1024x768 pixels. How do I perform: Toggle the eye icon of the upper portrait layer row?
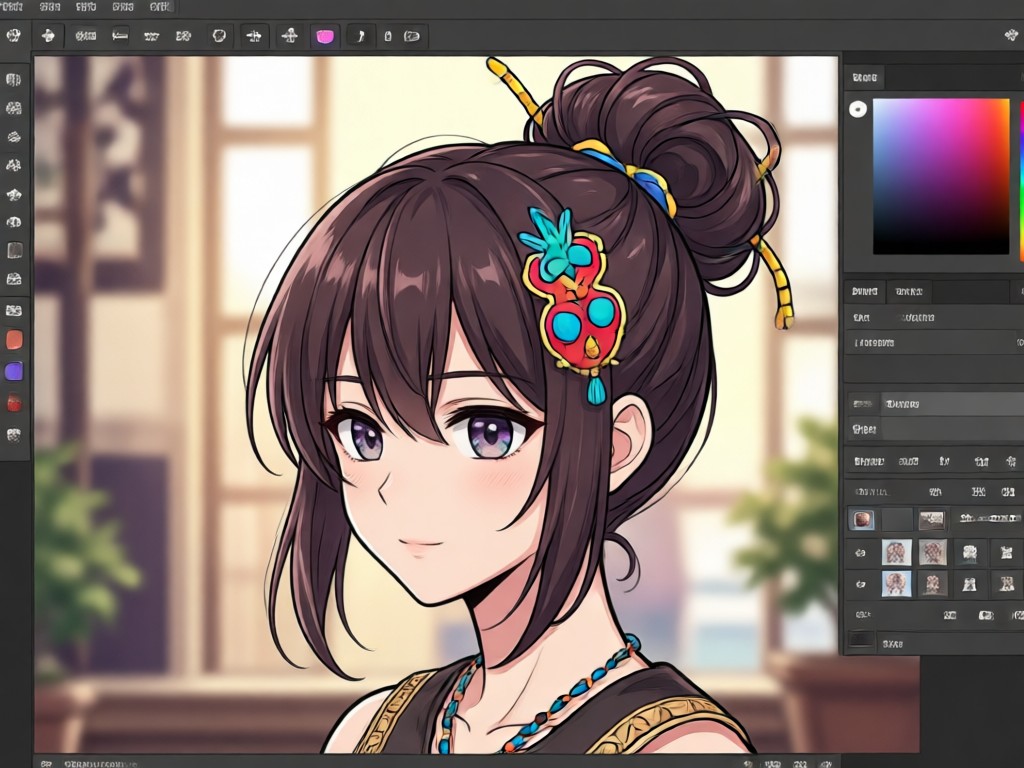tap(861, 552)
